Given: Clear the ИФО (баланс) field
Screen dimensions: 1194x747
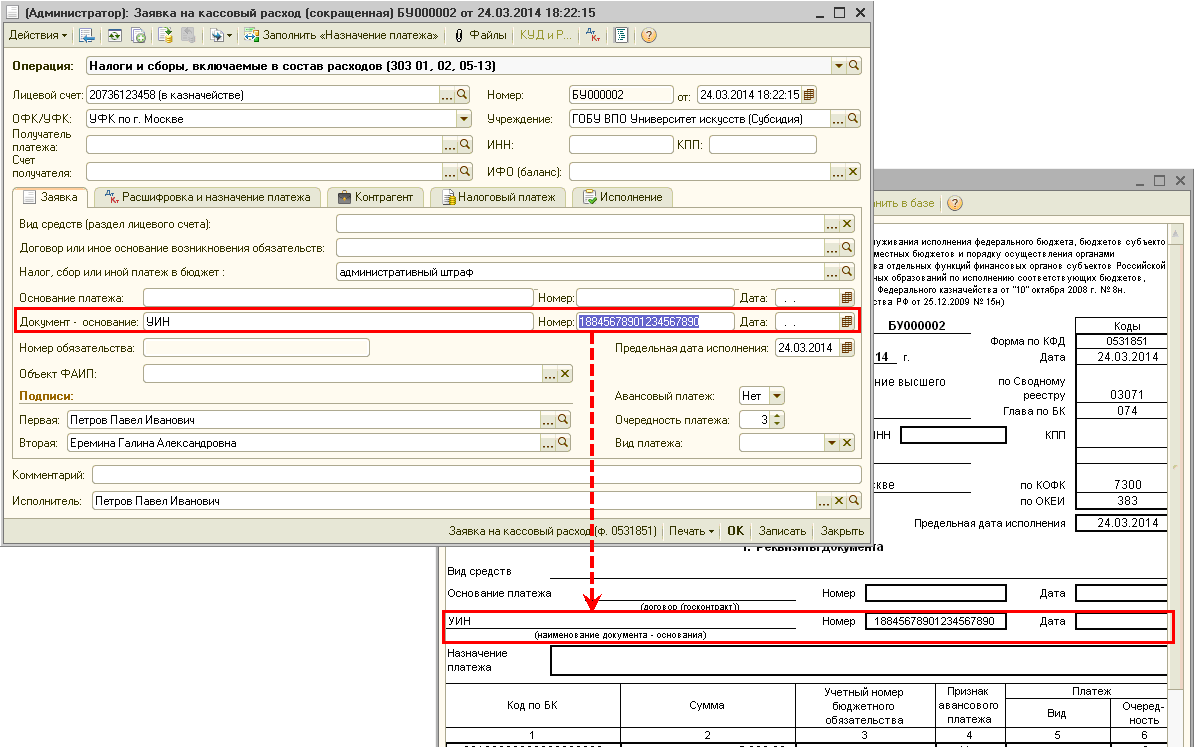Looking at the screenshot, I should point(853,172).
